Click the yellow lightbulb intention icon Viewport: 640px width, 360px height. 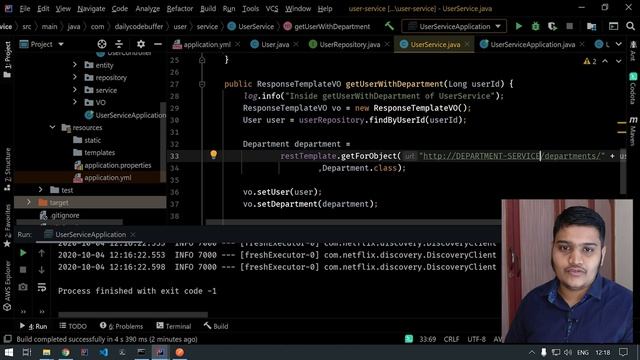click(213, 155)
